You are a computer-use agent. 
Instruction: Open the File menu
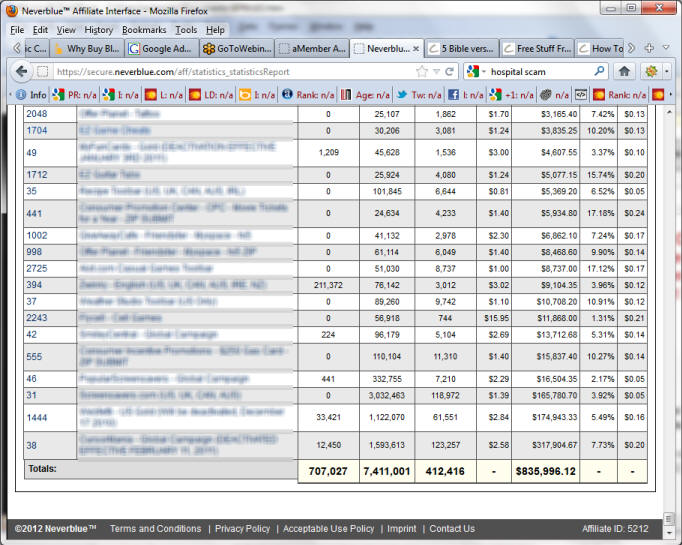[x=17, y=30]
